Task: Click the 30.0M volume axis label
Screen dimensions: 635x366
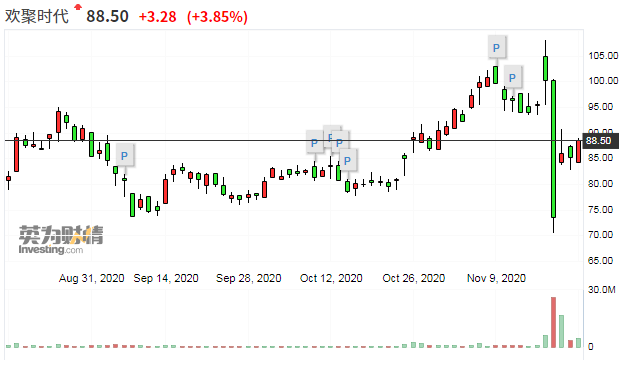Action: coord(602,289)
